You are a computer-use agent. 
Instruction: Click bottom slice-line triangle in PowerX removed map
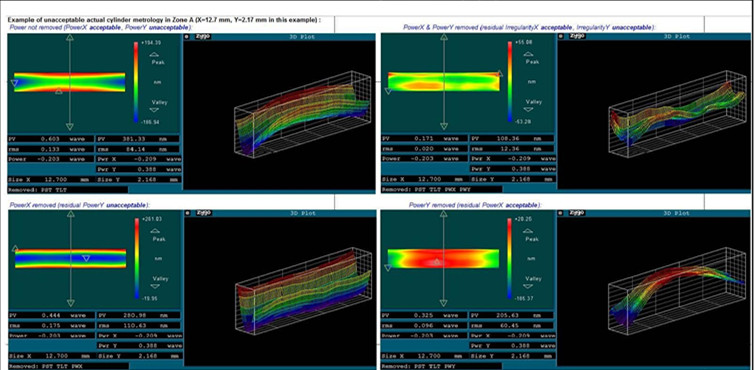click(70, 303)
